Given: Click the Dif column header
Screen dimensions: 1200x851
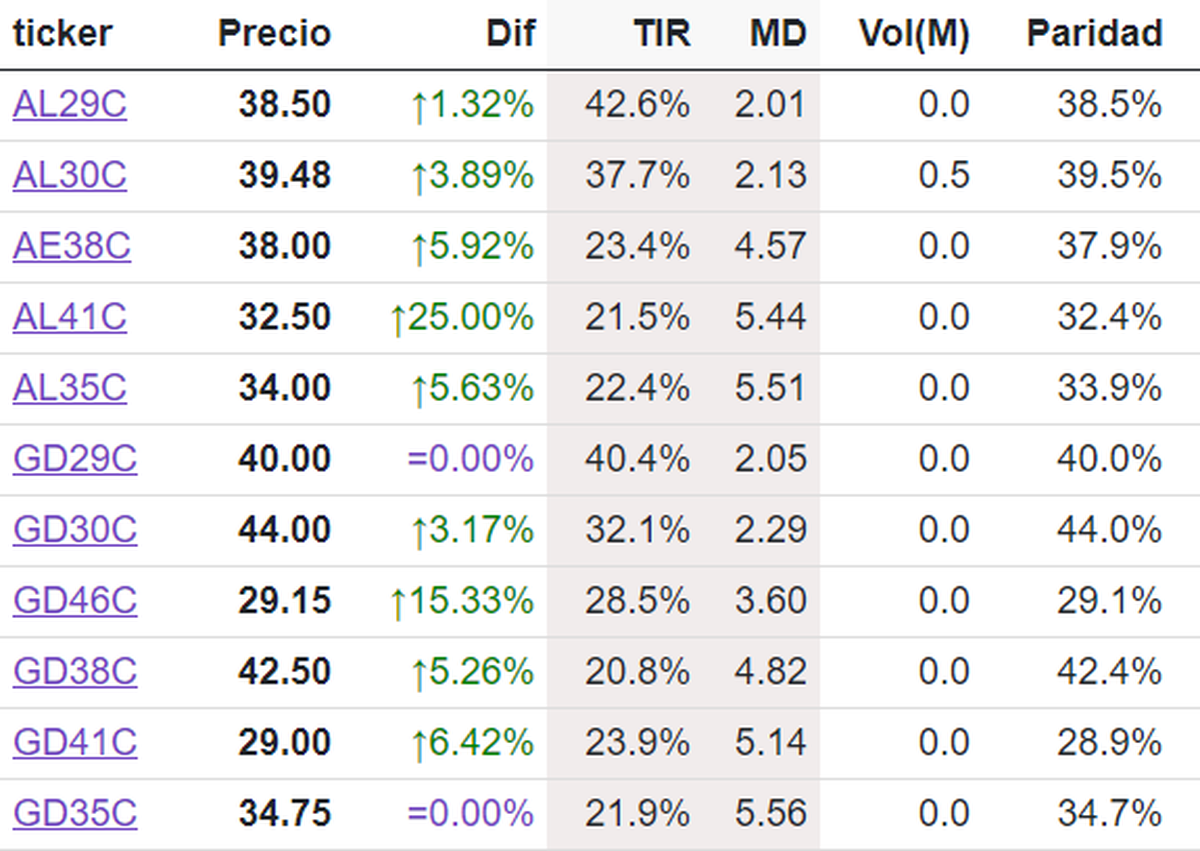Looking at the screenshot, I should click(511, 34).
